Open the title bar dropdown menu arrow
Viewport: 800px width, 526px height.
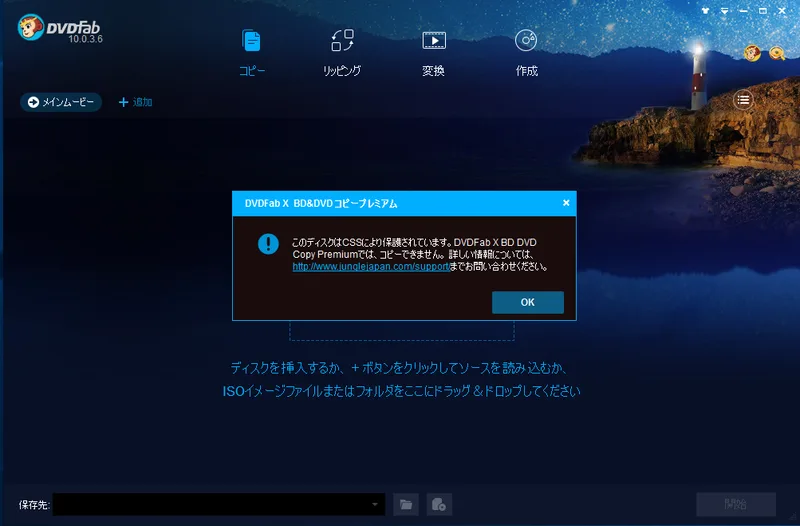pos(724,11)
